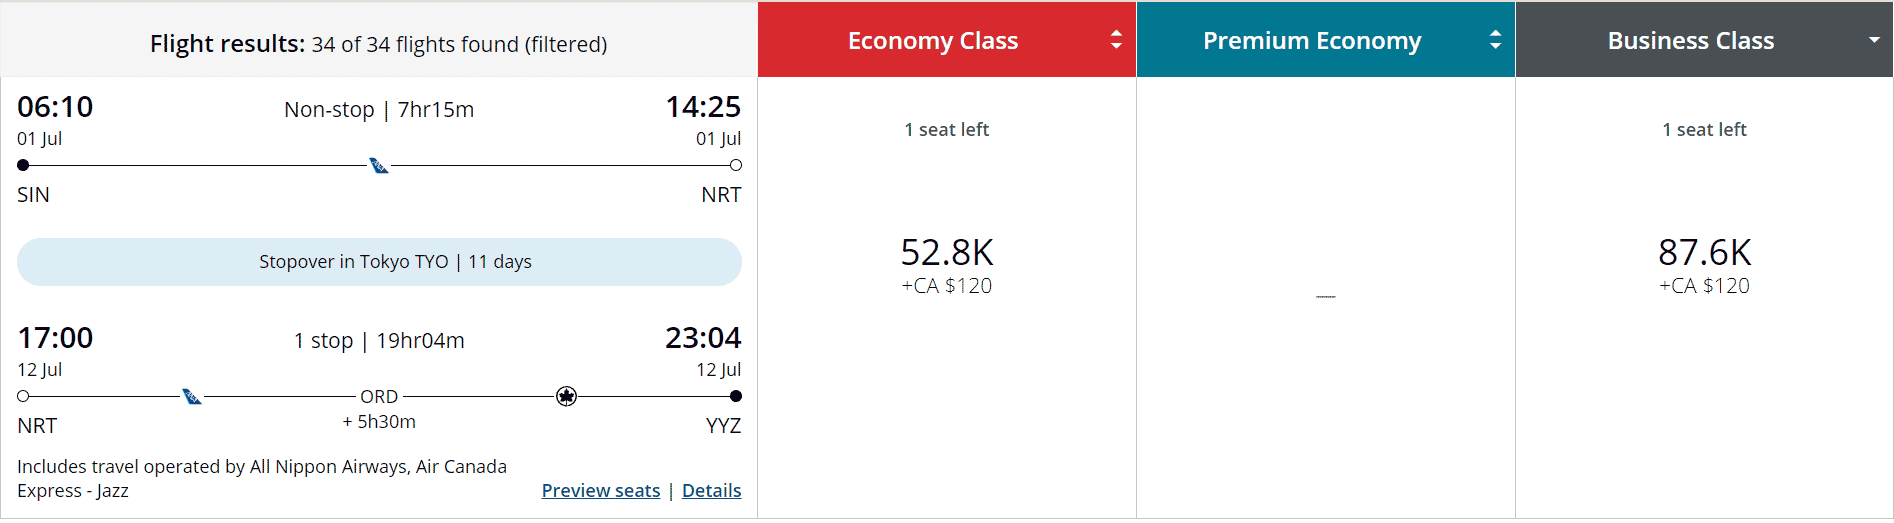
Task: Click the empty Premium Economy fare cell
Action: (1325, 296)
